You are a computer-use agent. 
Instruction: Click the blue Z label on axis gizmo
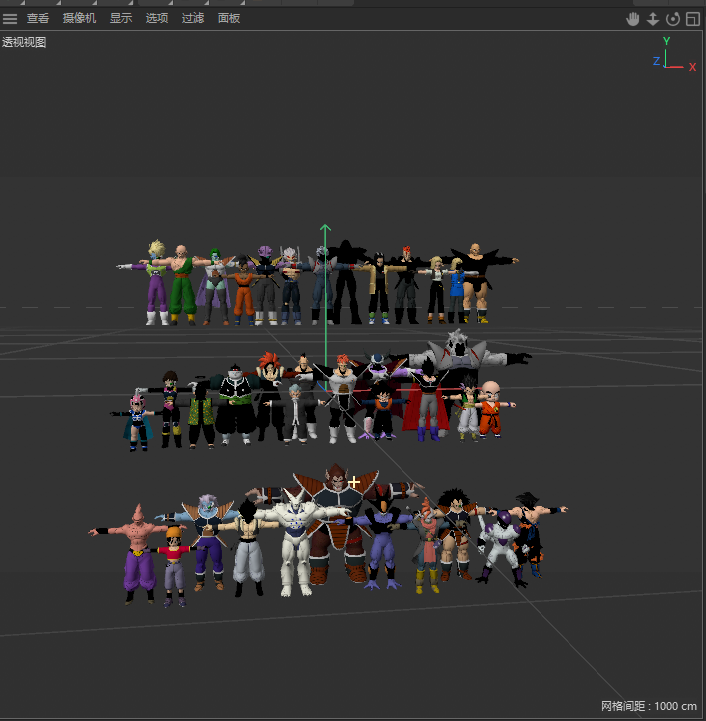[656, 61]
